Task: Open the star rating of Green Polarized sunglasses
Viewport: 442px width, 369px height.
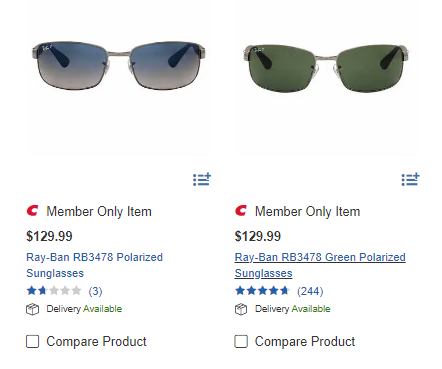Action: (262, 291)
